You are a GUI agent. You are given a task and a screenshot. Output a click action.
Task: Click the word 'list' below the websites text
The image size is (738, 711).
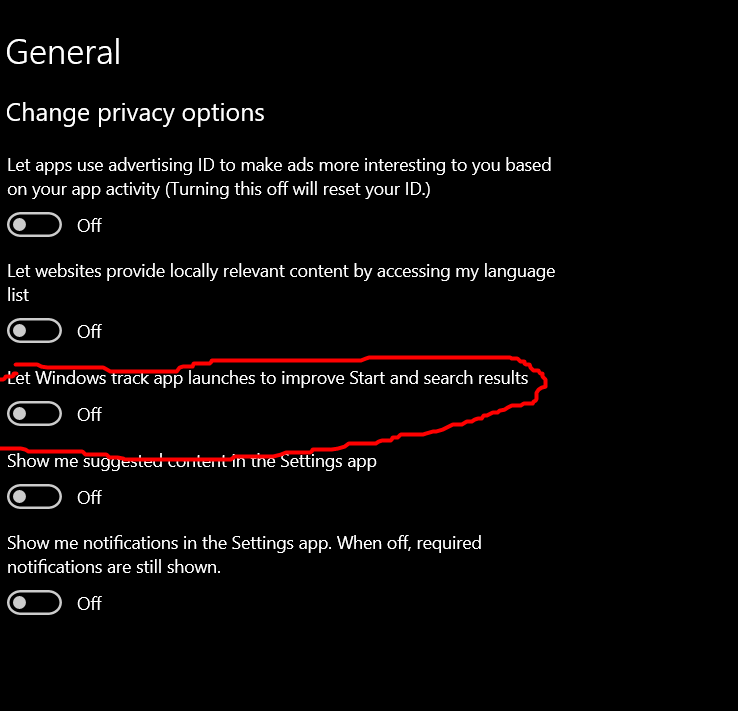18,295
